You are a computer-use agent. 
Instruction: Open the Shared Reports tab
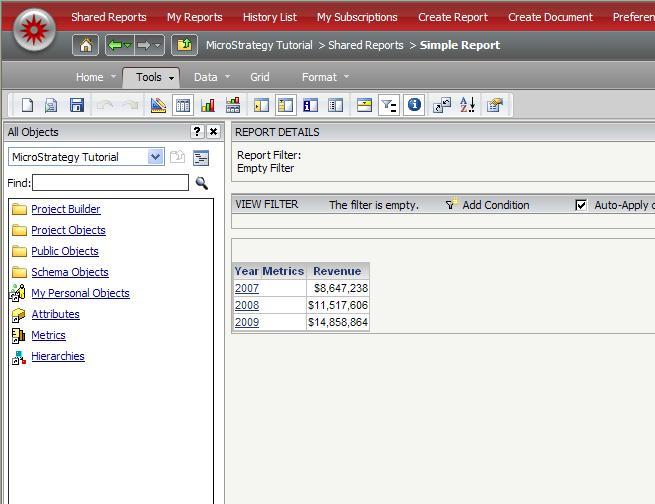tap(109, 17)
